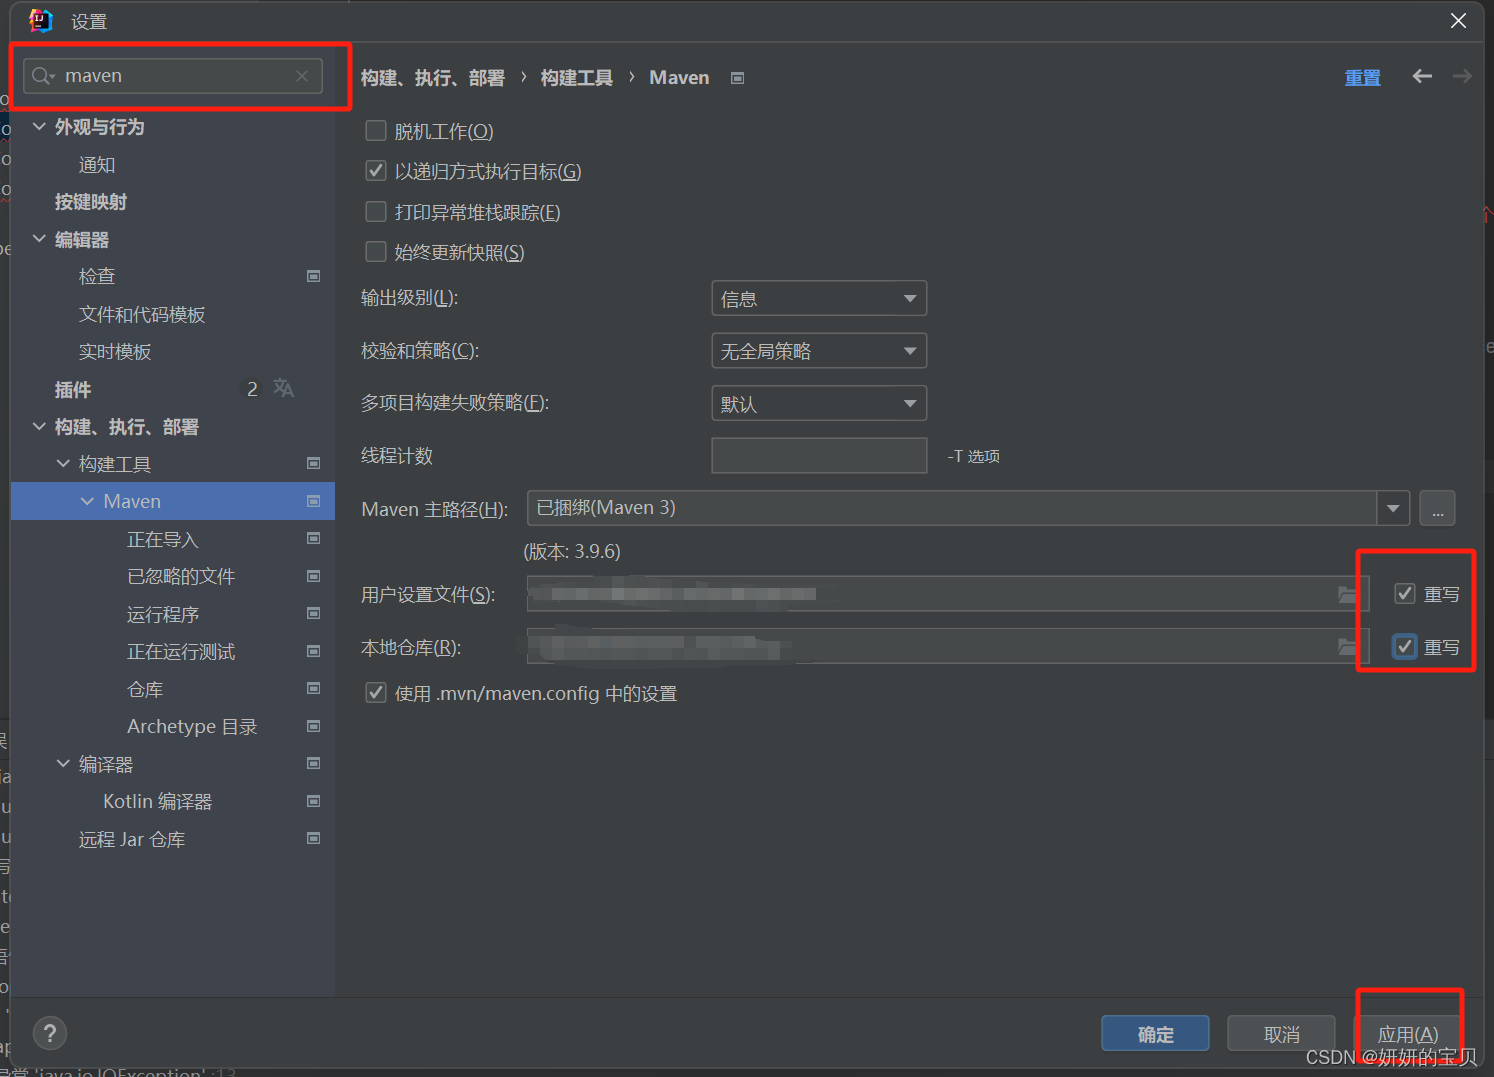The height and width of the screenshot is (1077, 1494).
Task: Click the clear search X icon
Action: (x=302, y=76)
